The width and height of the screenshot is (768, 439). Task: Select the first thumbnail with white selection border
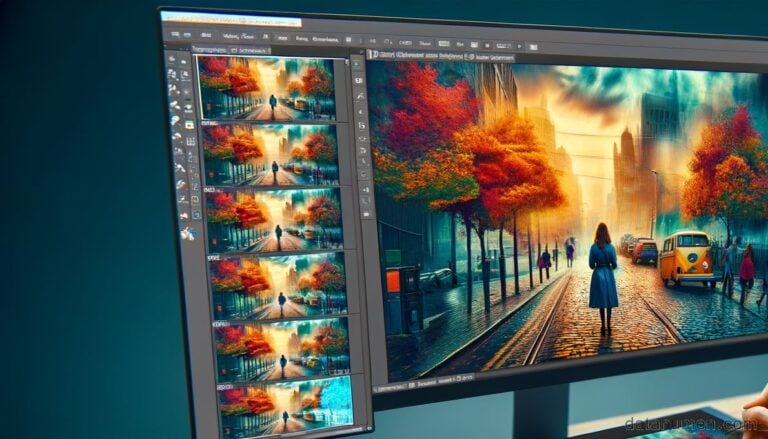[266, 87]
